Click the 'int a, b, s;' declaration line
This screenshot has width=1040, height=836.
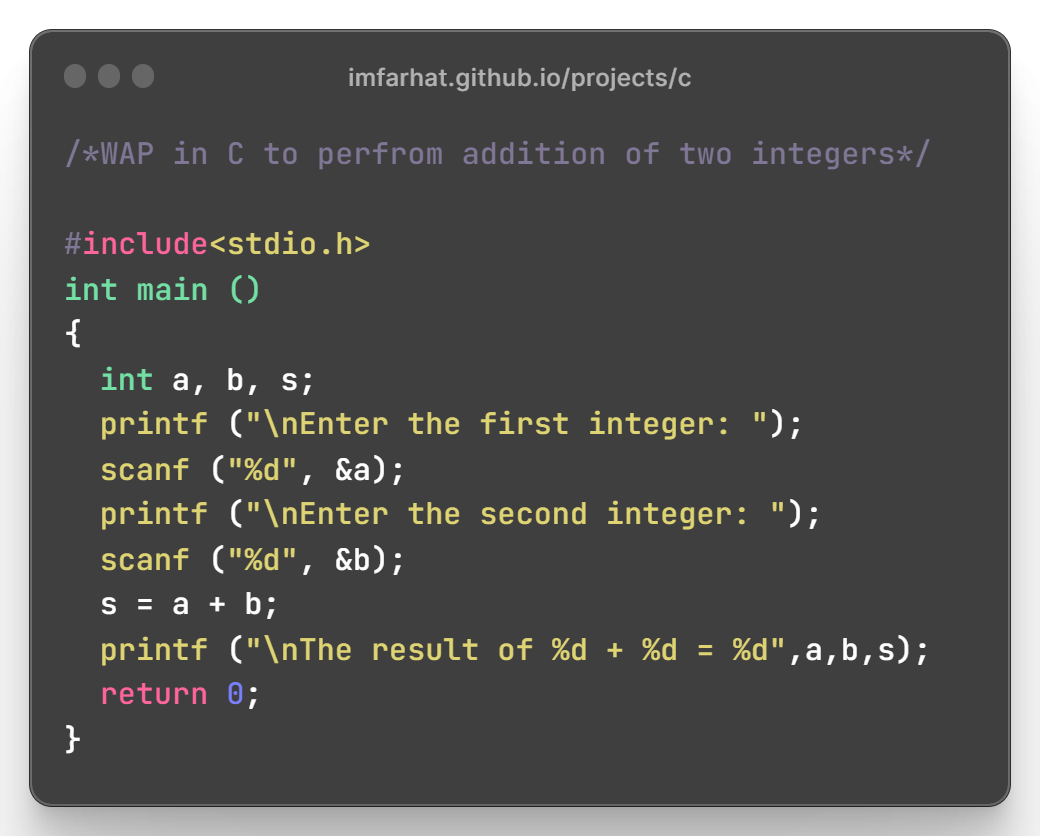click(207, 381)
